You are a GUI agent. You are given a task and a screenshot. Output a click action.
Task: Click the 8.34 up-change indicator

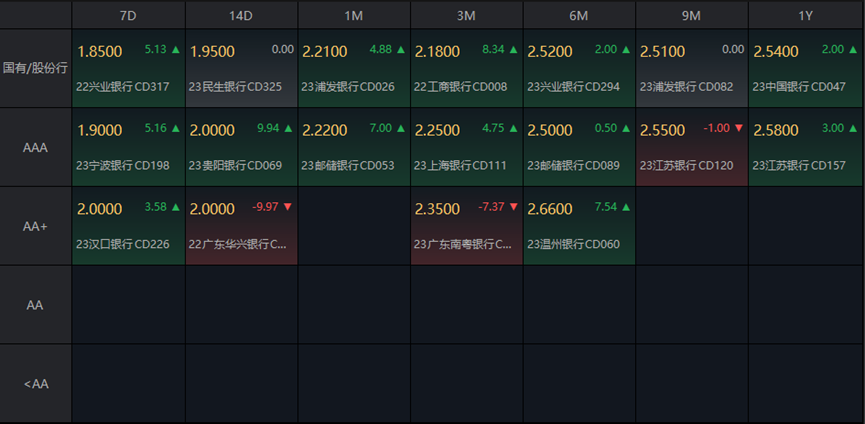point(500,50)
